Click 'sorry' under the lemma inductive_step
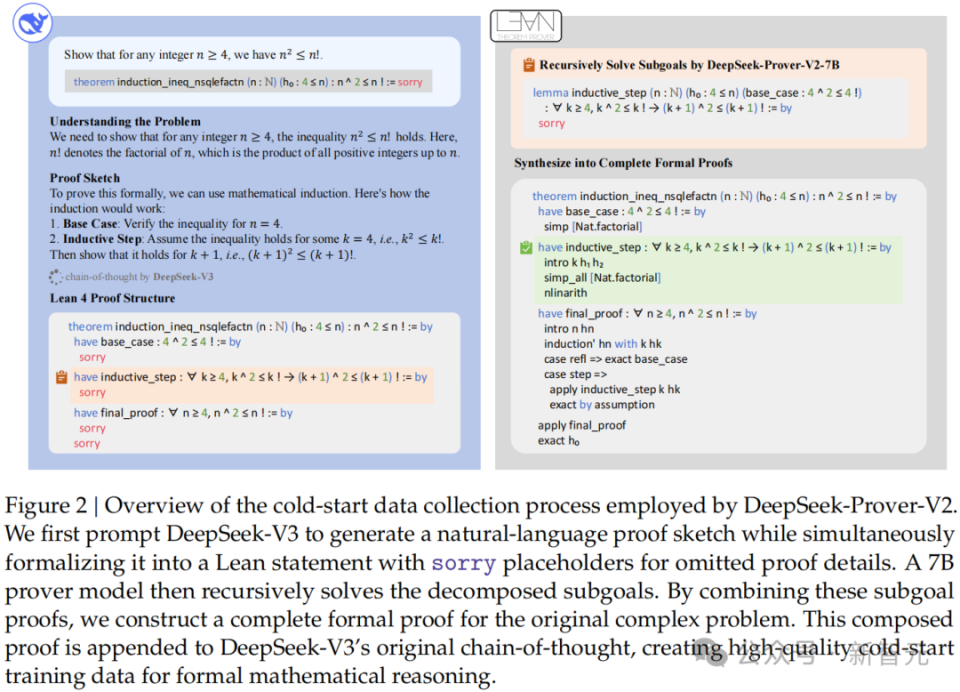Screen dimensions: 960x692 [552, 123]
